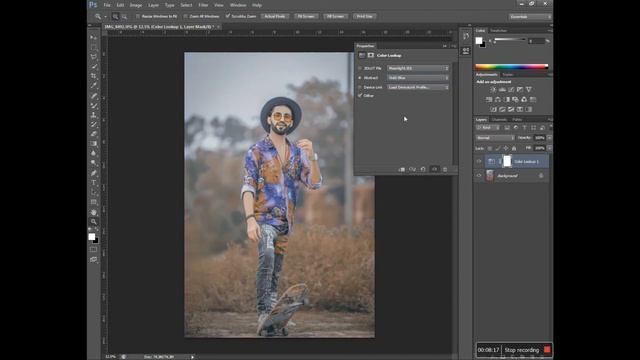Screen dimensions: 640x360
Task: Open the layer Fill slider dropdown
Action: point(549,148)
